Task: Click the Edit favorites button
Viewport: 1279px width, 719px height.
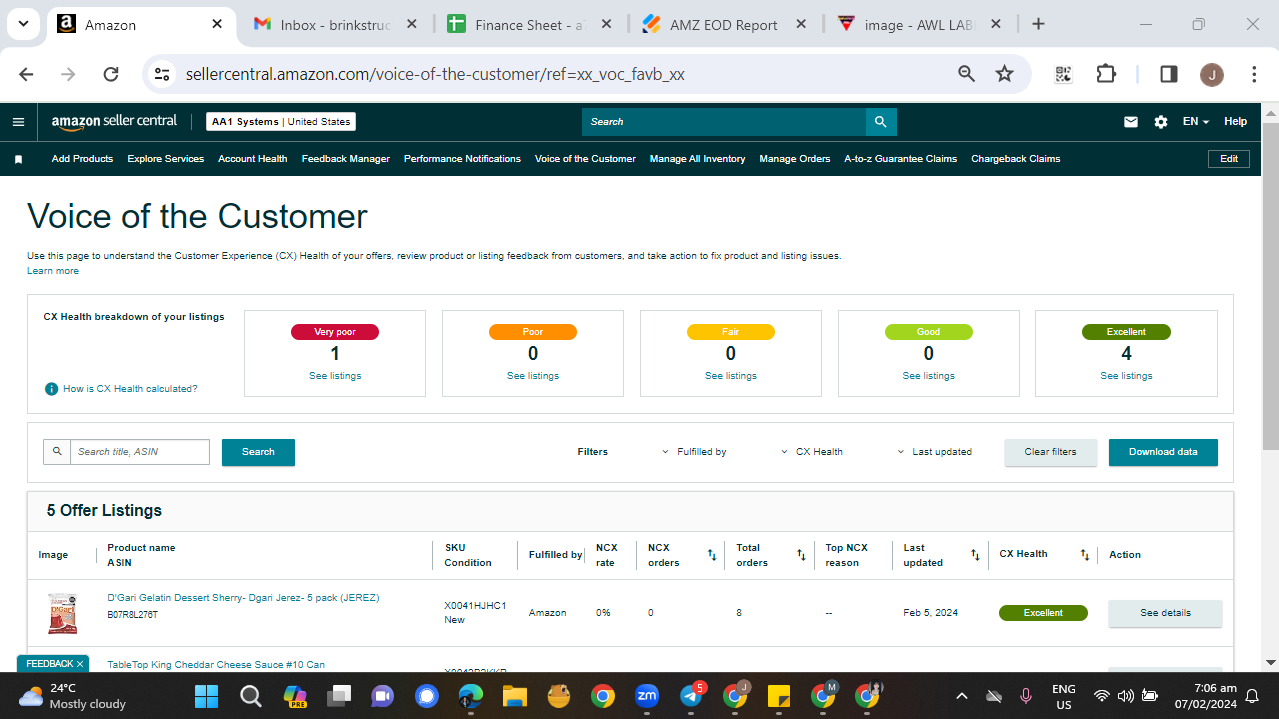Action: click(x=1229, y=159)
